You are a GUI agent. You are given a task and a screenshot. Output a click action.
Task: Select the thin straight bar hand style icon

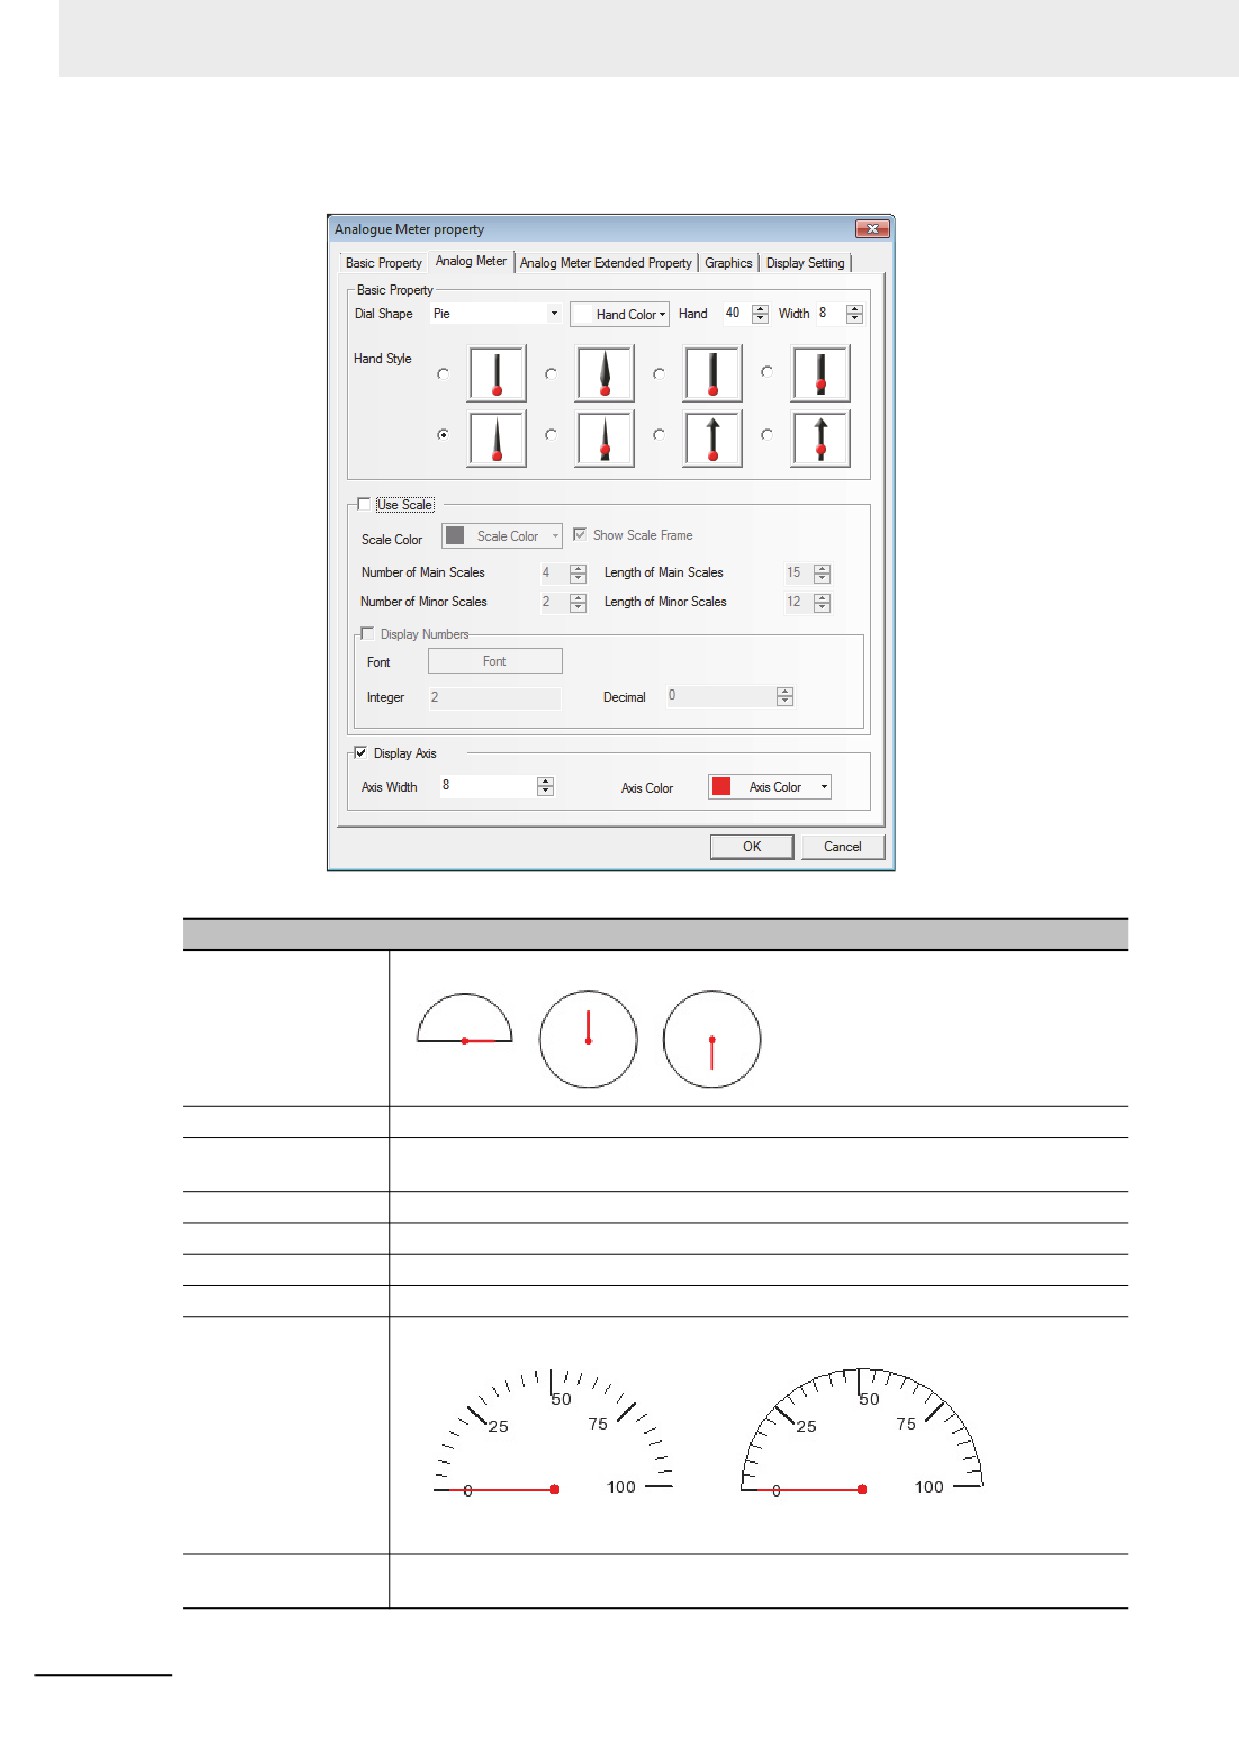497,374
